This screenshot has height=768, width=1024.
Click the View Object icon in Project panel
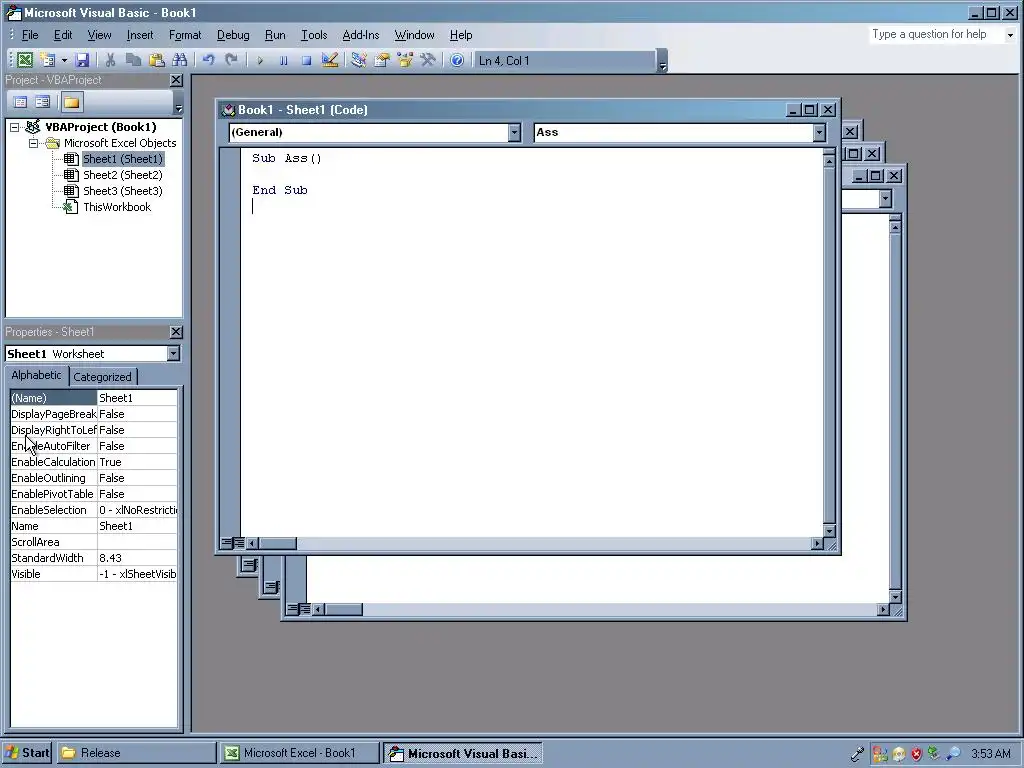42,102
